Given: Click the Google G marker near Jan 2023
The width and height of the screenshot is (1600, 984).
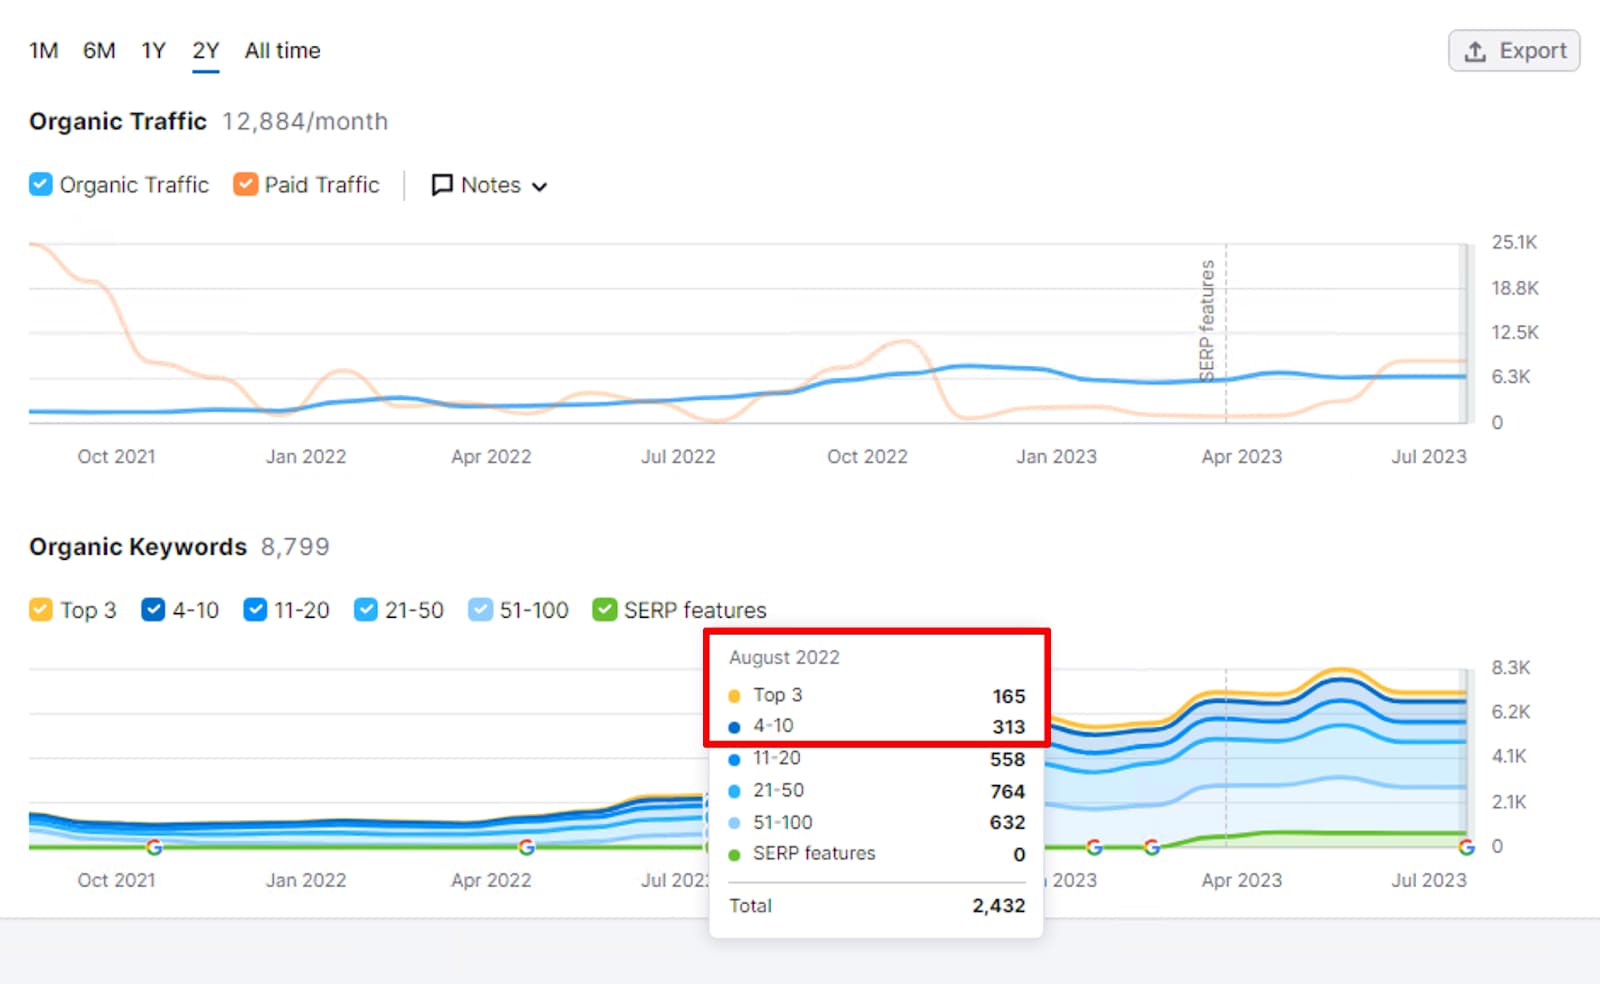Looking at the screenshot, I should (1093, 847).
